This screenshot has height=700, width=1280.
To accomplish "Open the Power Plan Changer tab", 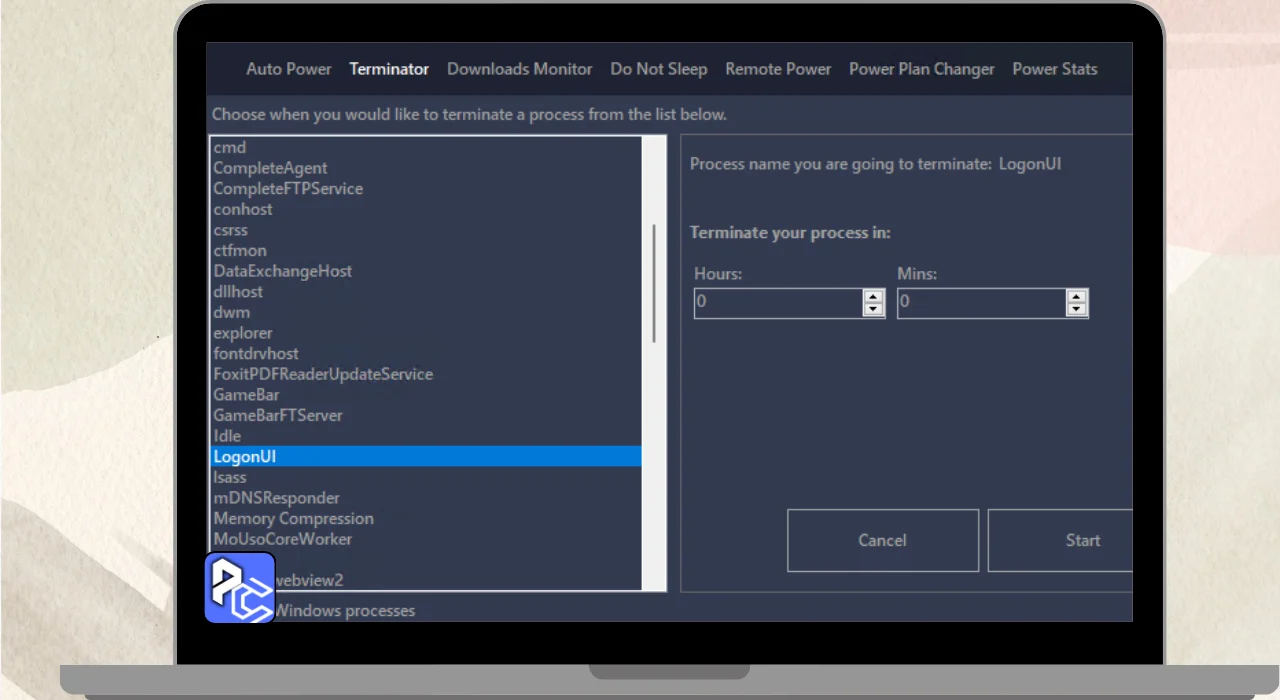I will click(x=922, y=69).
